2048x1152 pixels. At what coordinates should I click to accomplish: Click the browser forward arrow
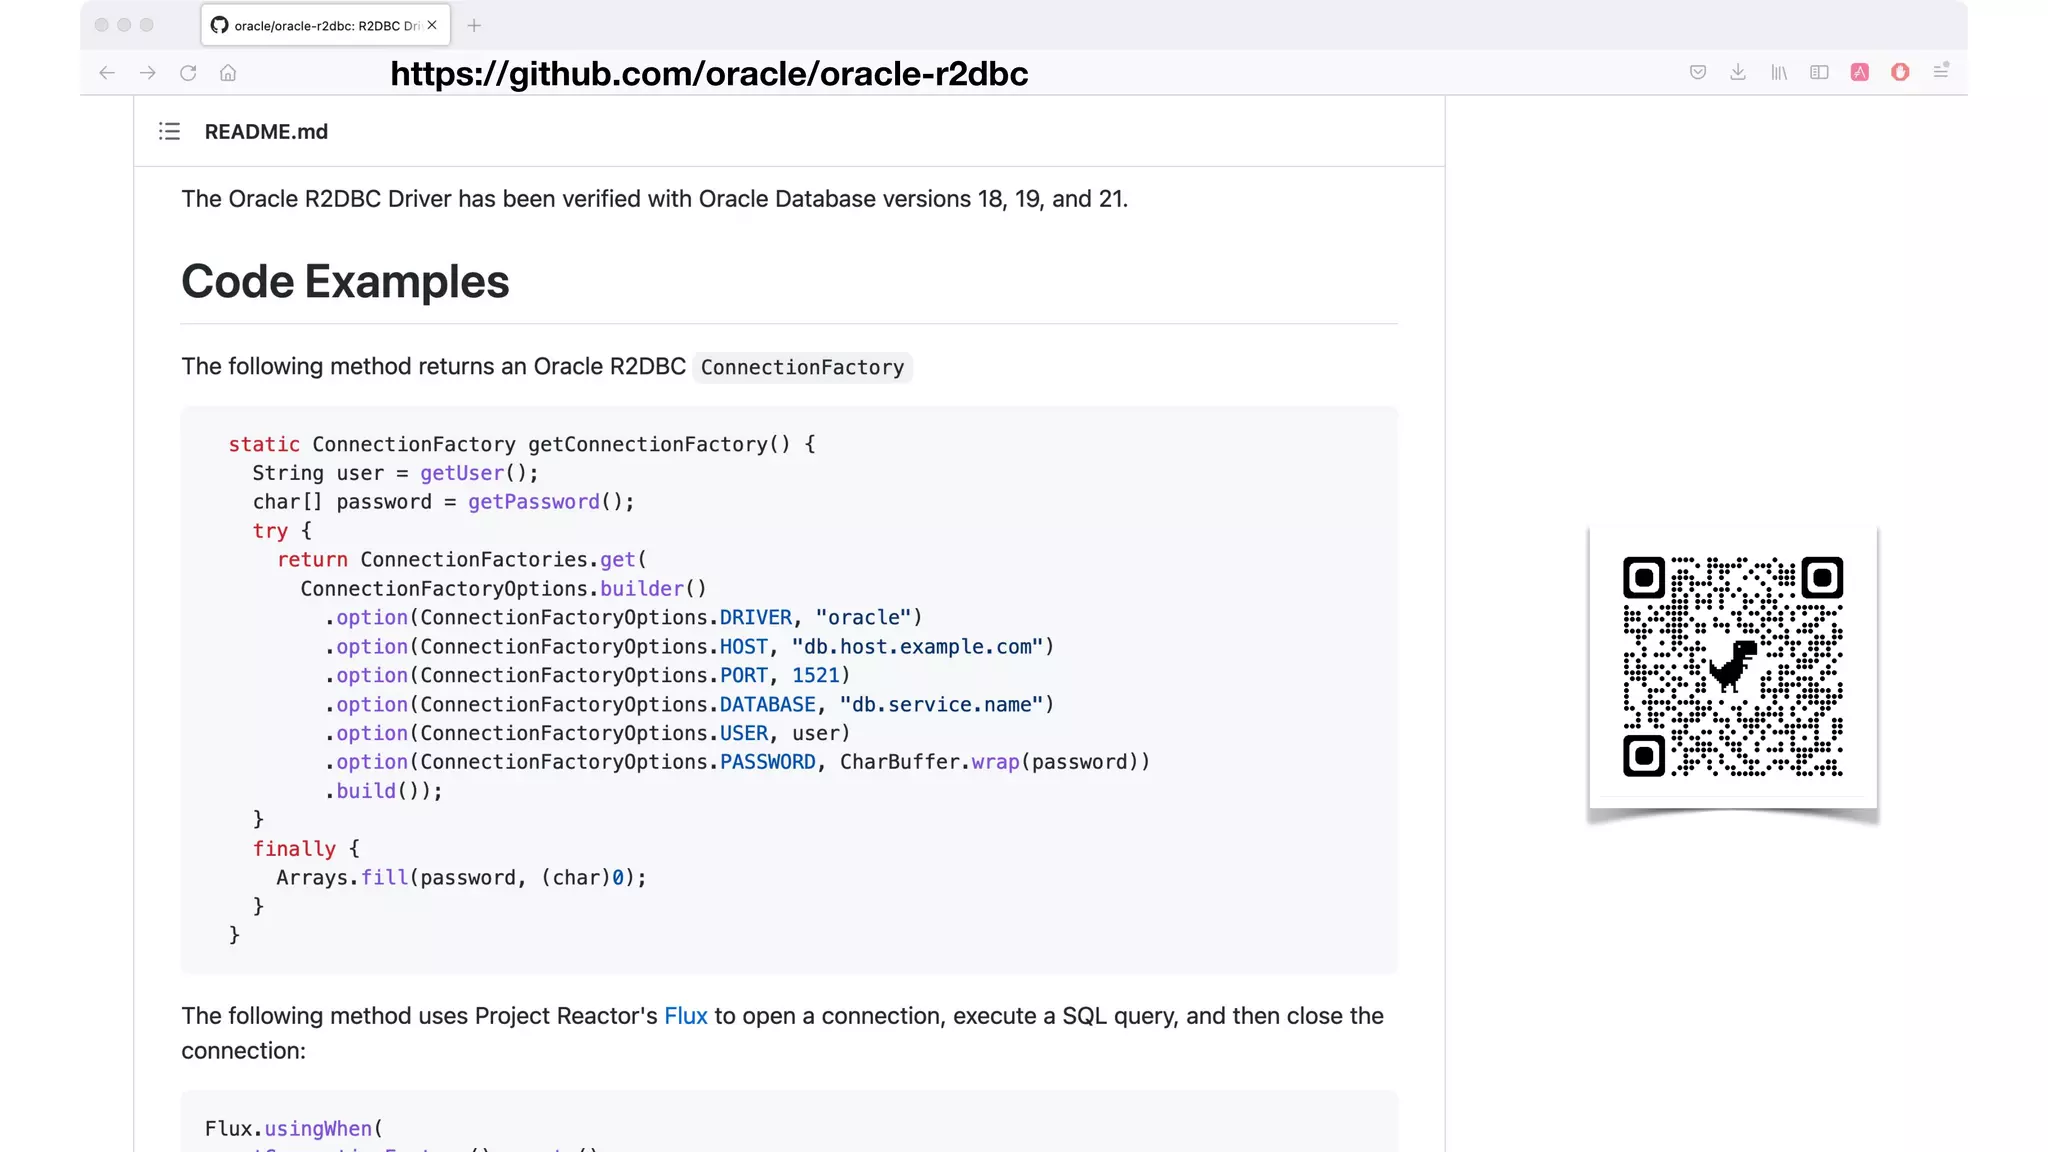click(148, 73)
